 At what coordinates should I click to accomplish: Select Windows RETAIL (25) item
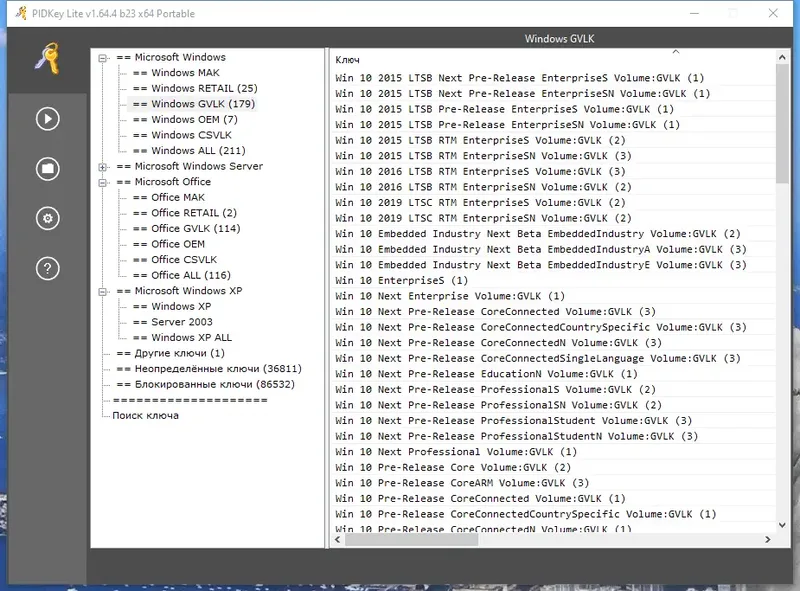[x=195, y=88]
